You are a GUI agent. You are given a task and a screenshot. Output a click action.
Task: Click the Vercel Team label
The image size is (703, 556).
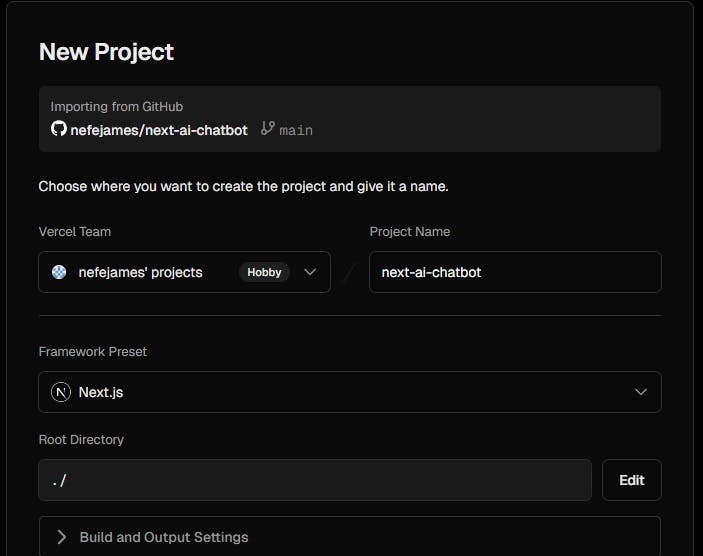75,232
